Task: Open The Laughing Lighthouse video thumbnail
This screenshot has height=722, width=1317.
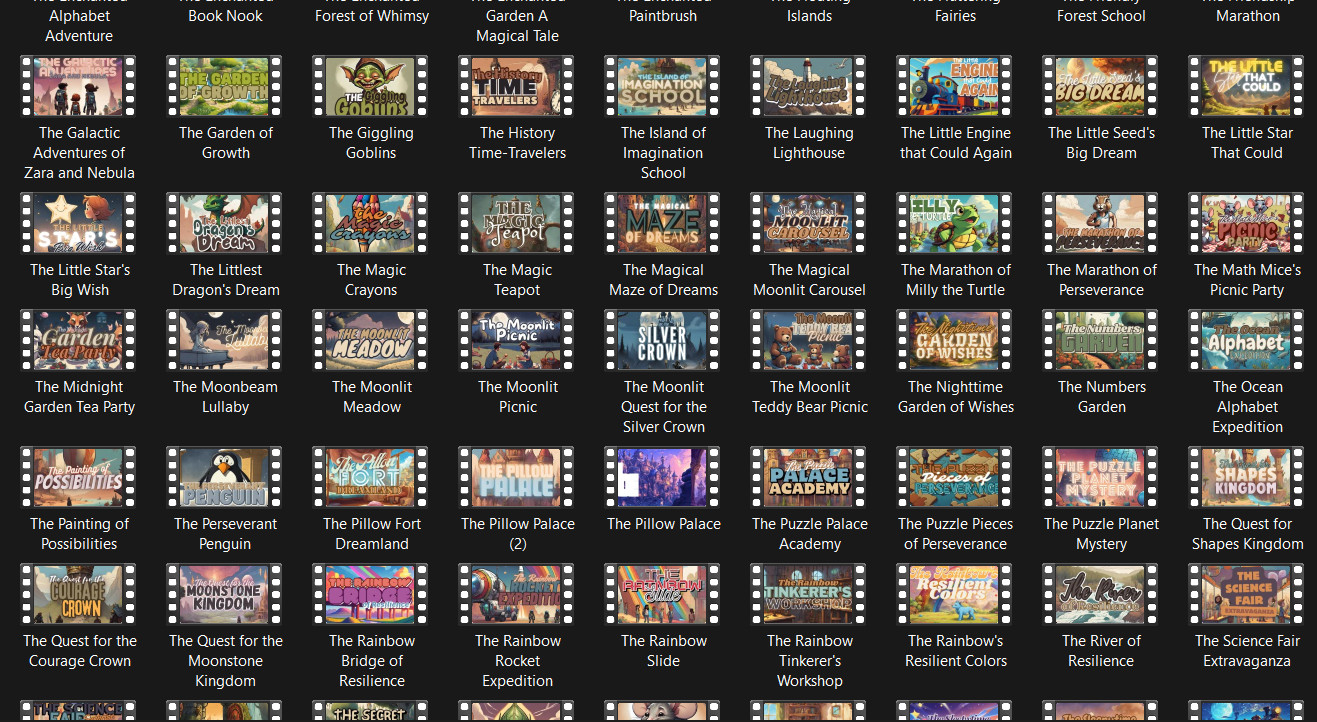Action: [x=809, y=87]
